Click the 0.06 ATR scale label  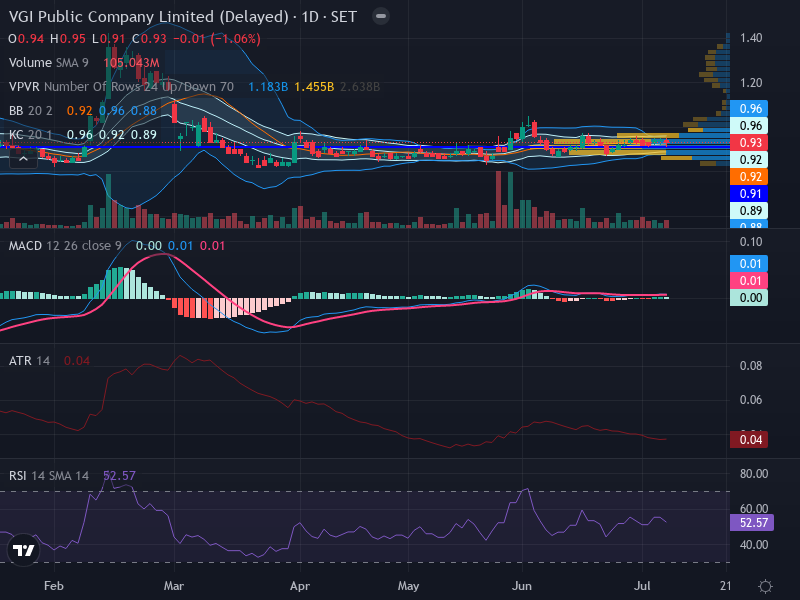(751, 399)
